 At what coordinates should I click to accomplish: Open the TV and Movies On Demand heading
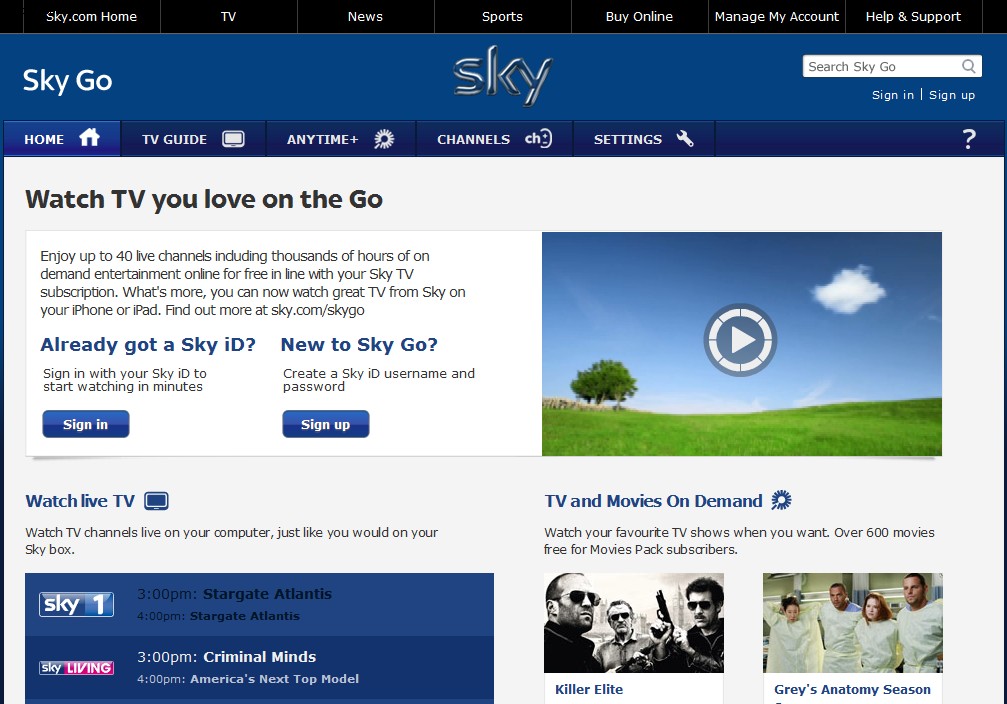click(654, 501)
